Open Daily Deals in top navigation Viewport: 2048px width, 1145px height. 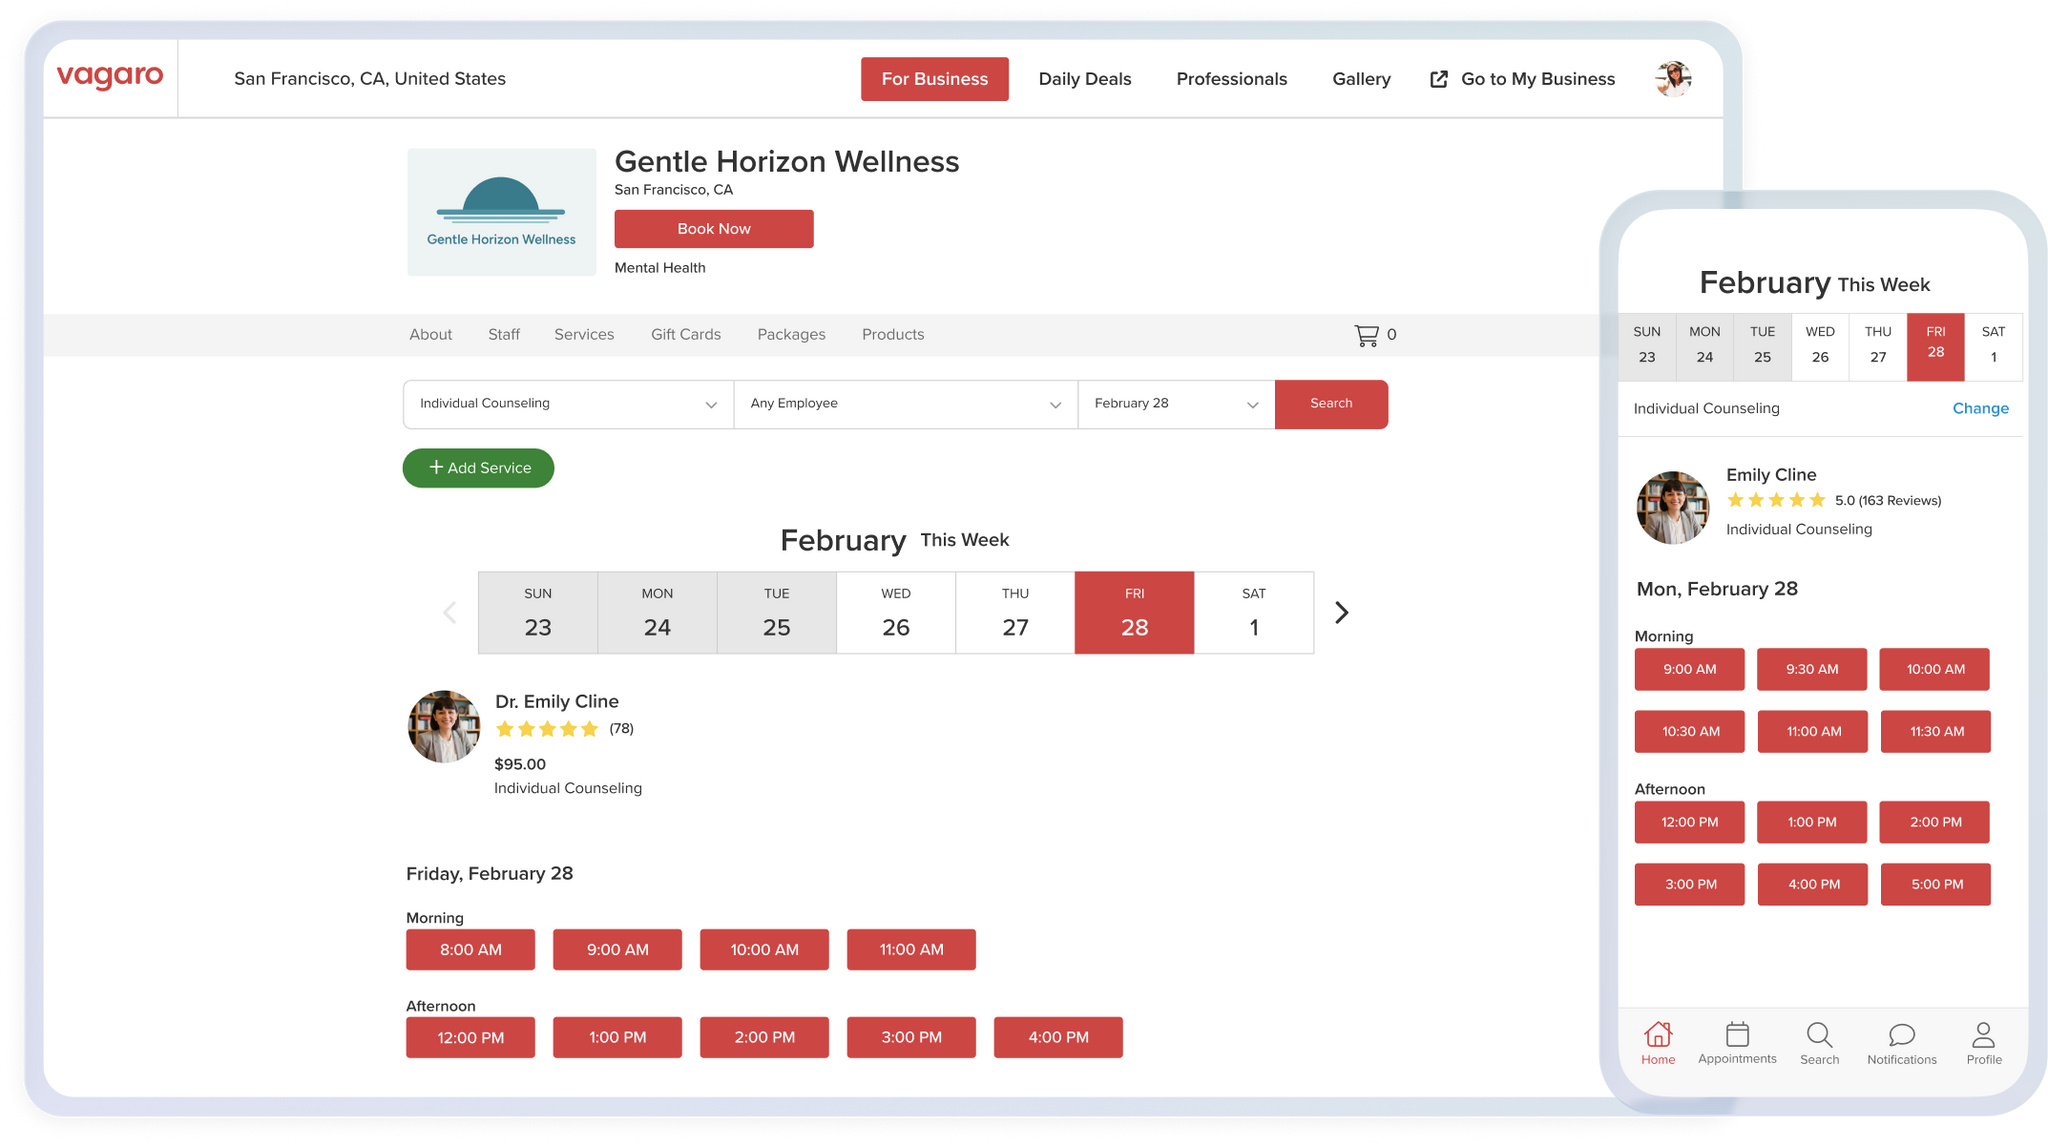[x=1085, y=79]
